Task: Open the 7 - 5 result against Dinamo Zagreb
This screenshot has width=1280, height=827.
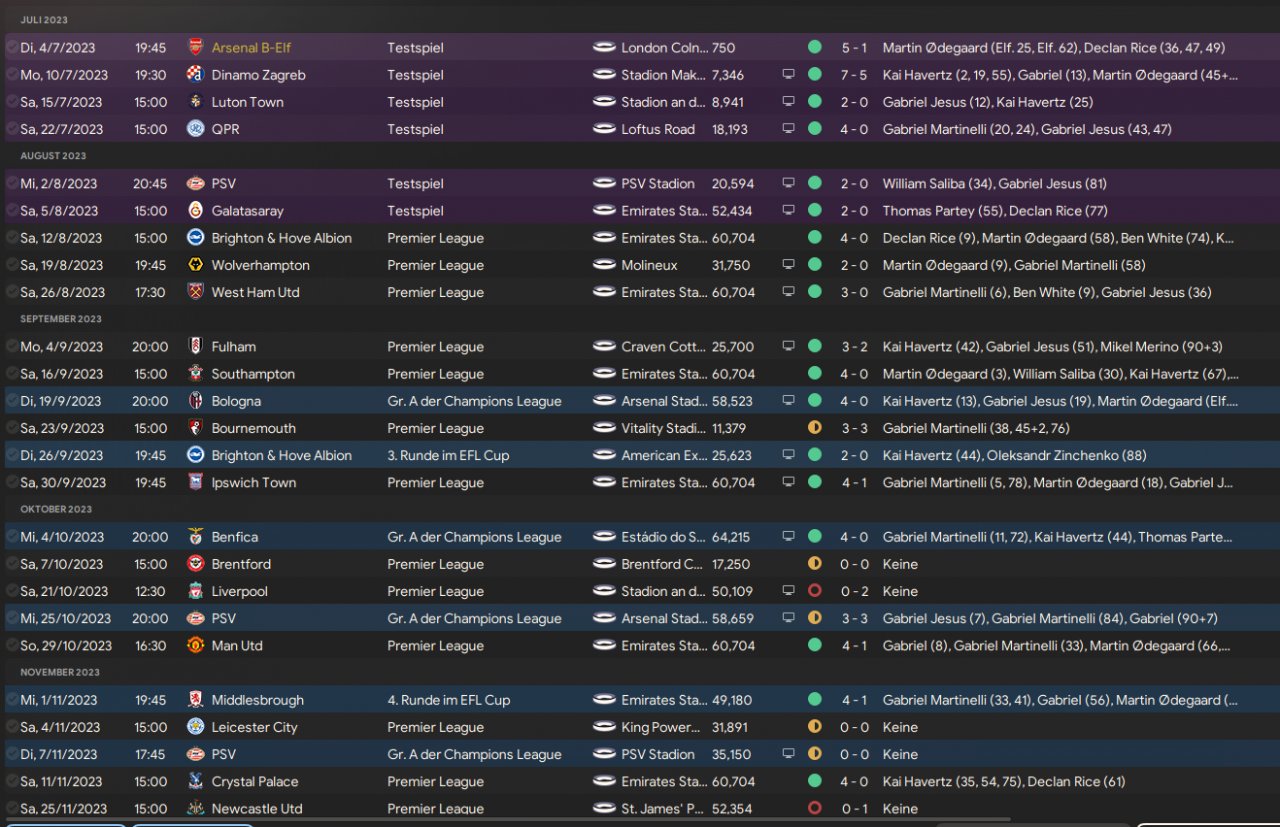Action: (854, 75)
